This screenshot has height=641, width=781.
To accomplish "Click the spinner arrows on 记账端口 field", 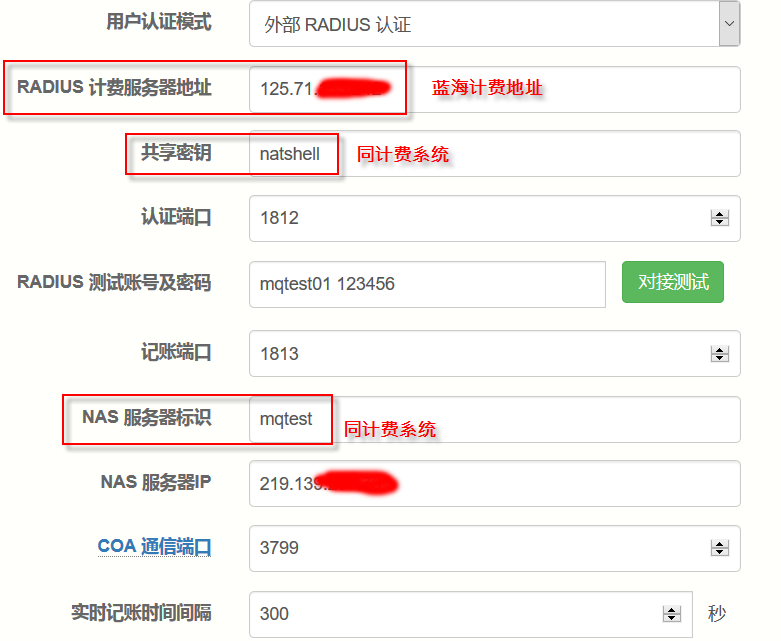I will coord(718,354).
